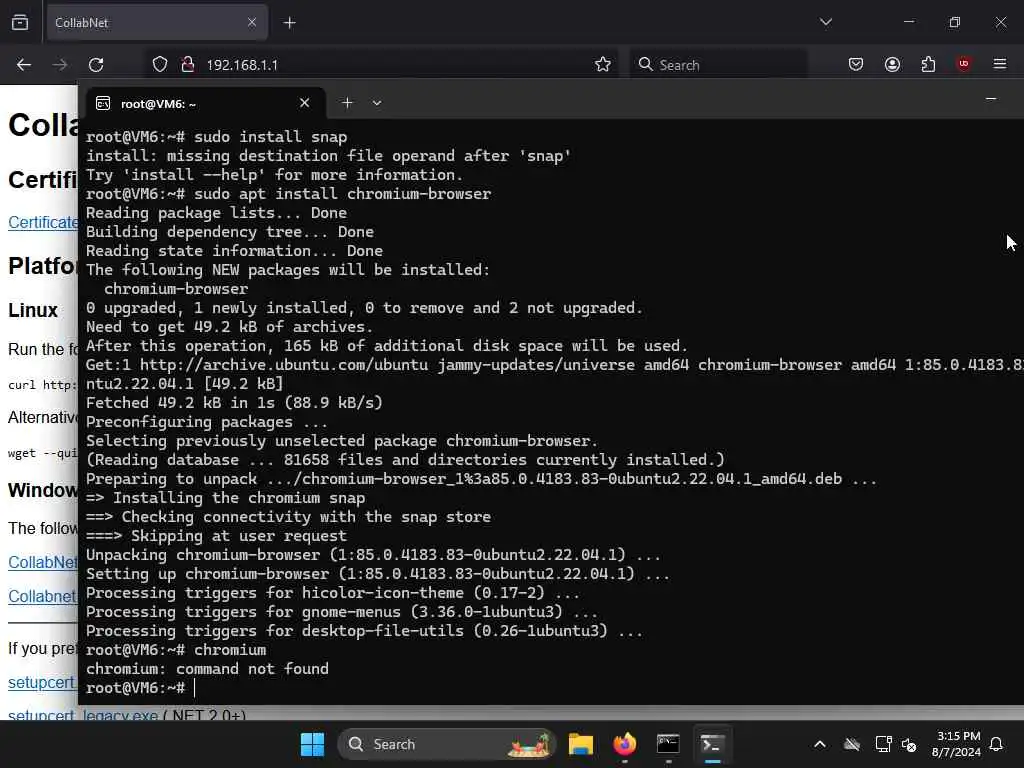Select the CollabNet browser tab
This screenshot has height=768, width=1024.
pos(157,23)
